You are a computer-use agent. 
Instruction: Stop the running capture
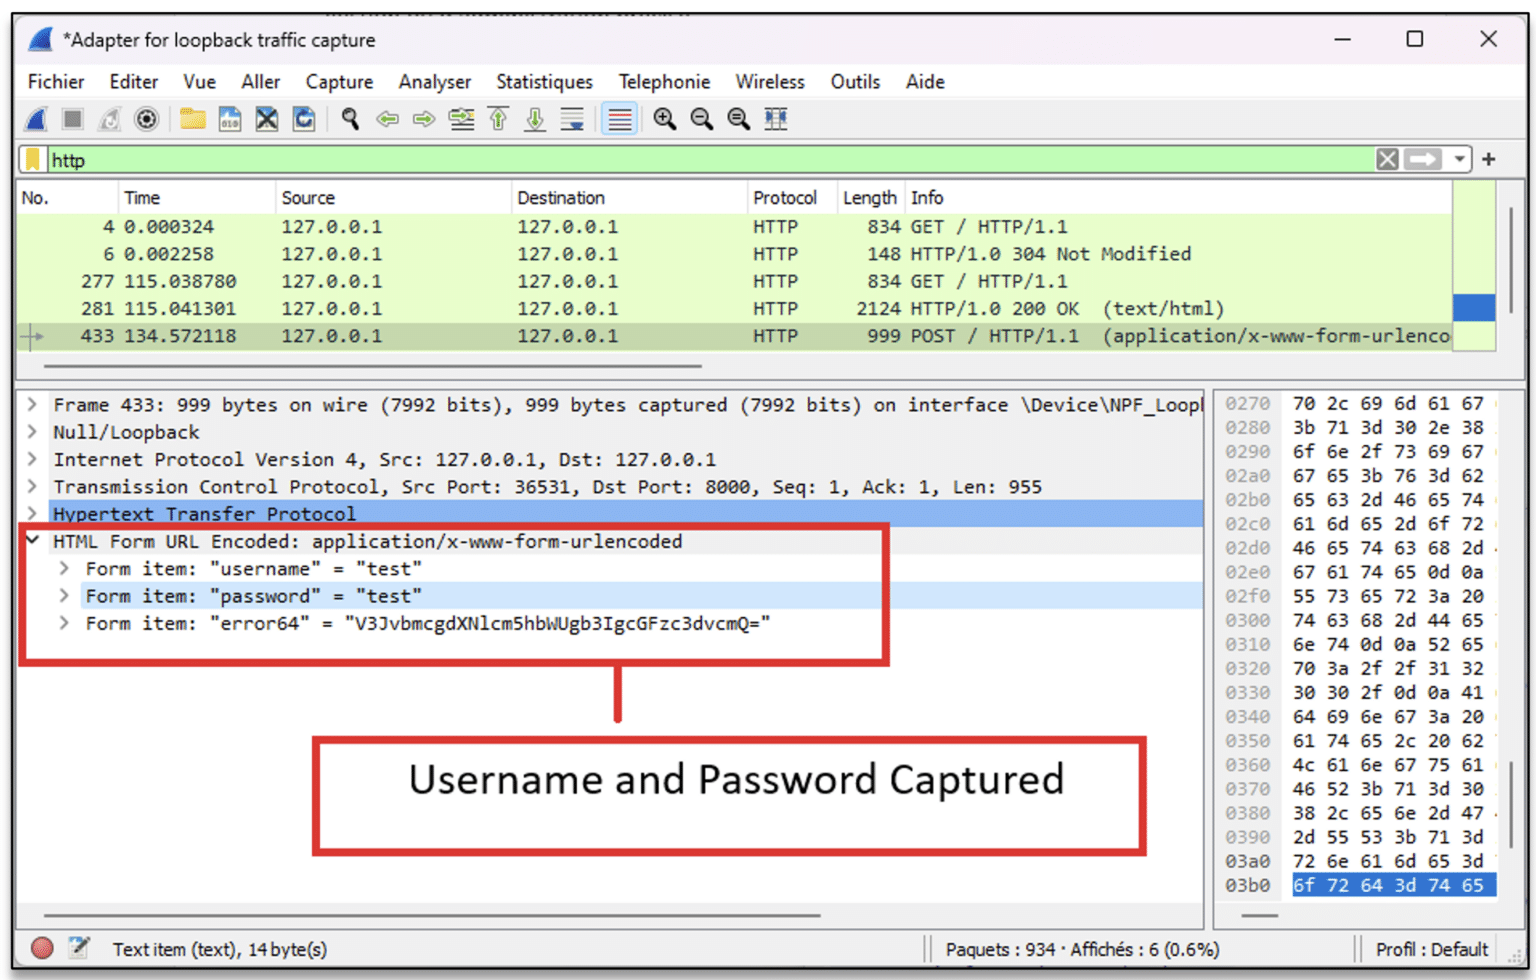click(x=72, y=119)
